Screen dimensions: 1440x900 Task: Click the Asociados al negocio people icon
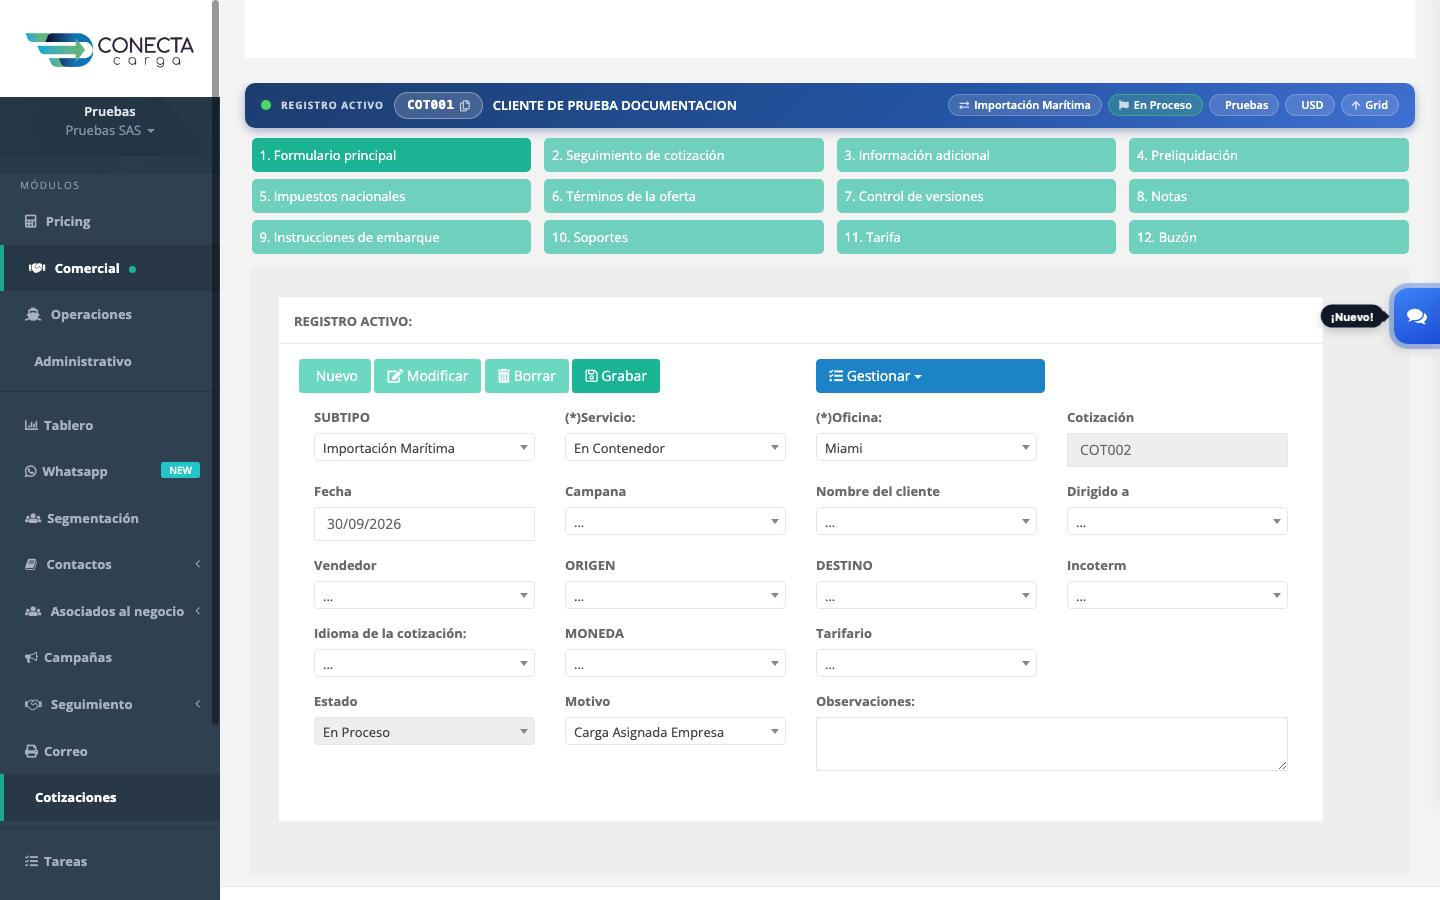pos(33,611)
